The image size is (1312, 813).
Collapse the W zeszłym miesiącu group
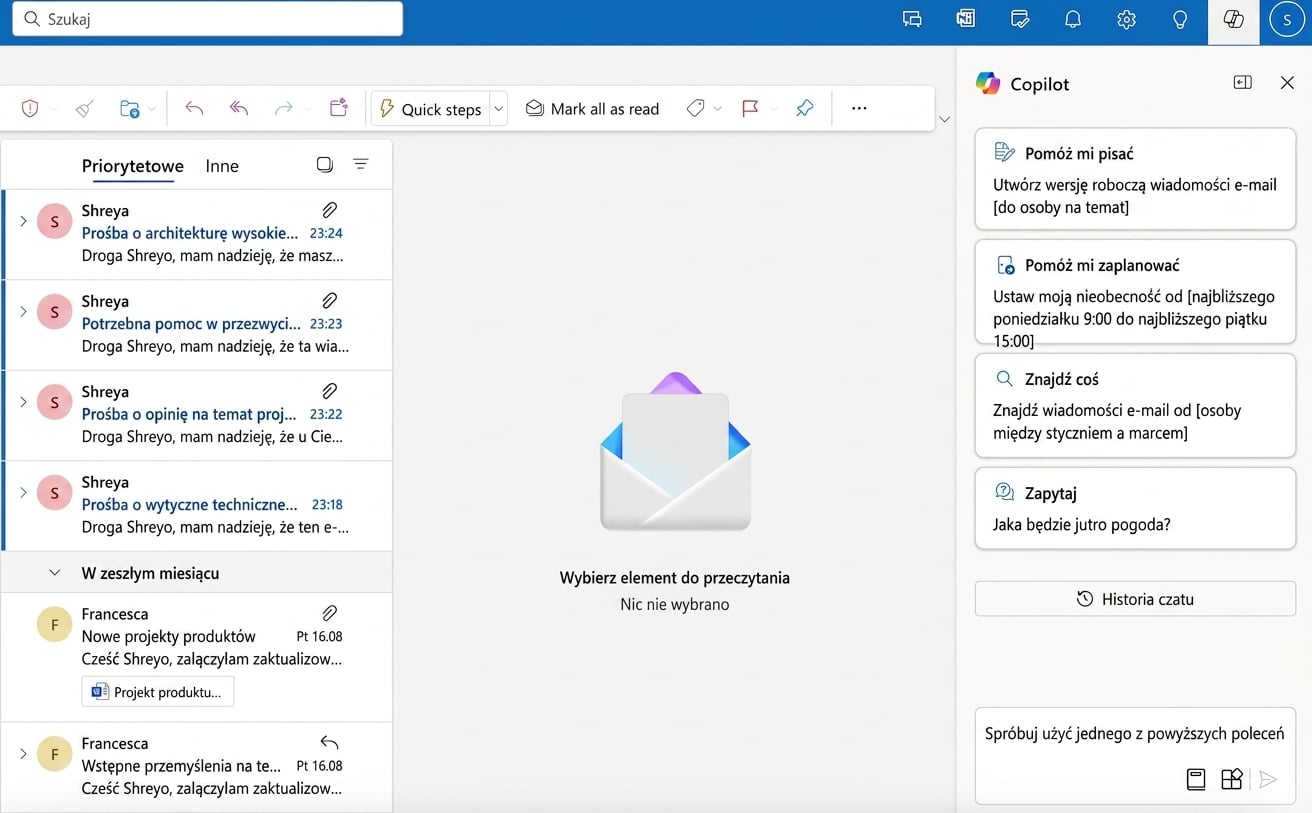55,573
